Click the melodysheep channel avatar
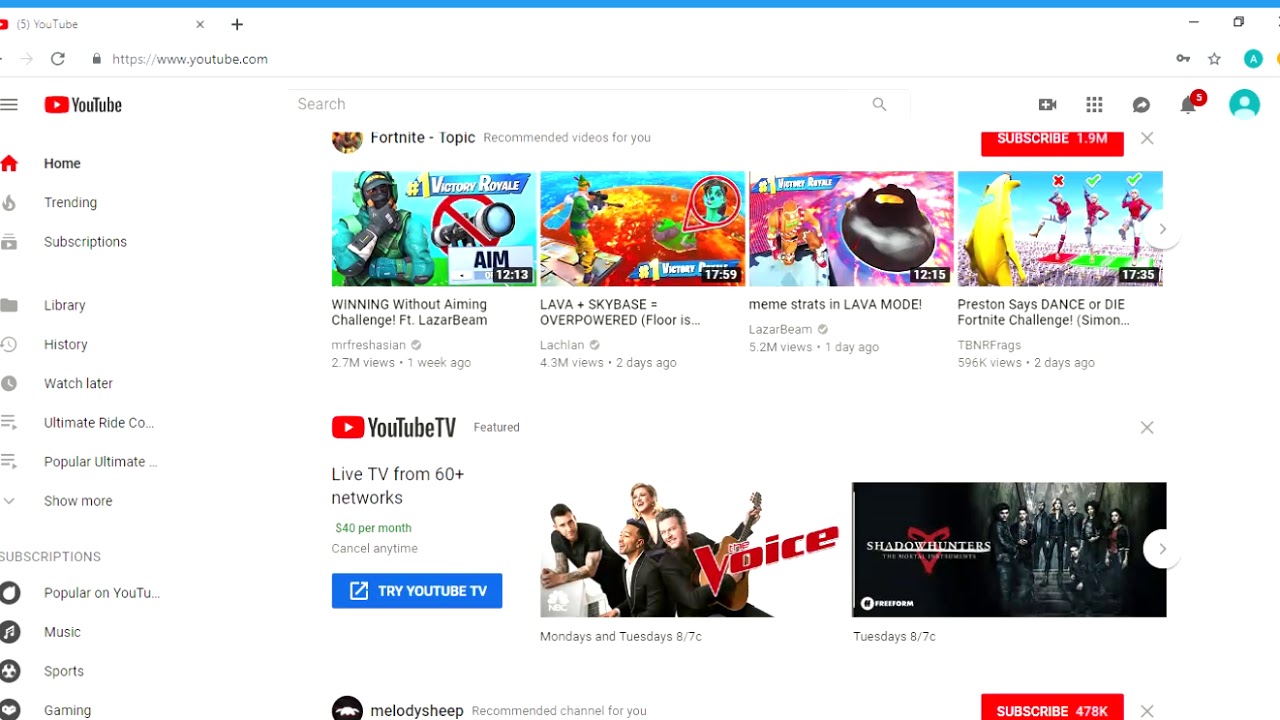 347,709
